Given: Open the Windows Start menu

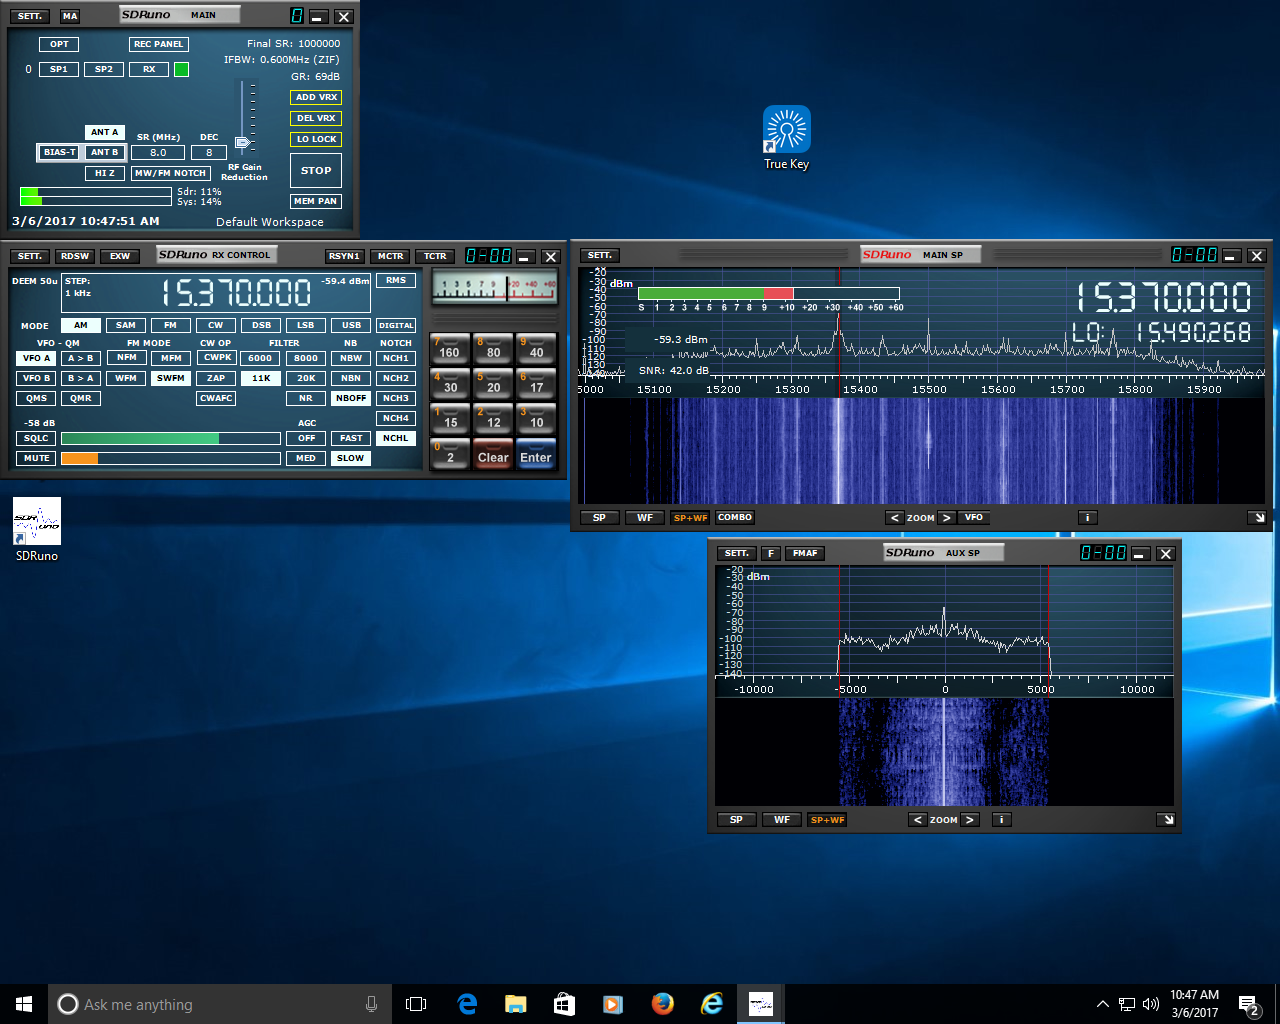Looking at the screenshot, I should (24, 1004).
